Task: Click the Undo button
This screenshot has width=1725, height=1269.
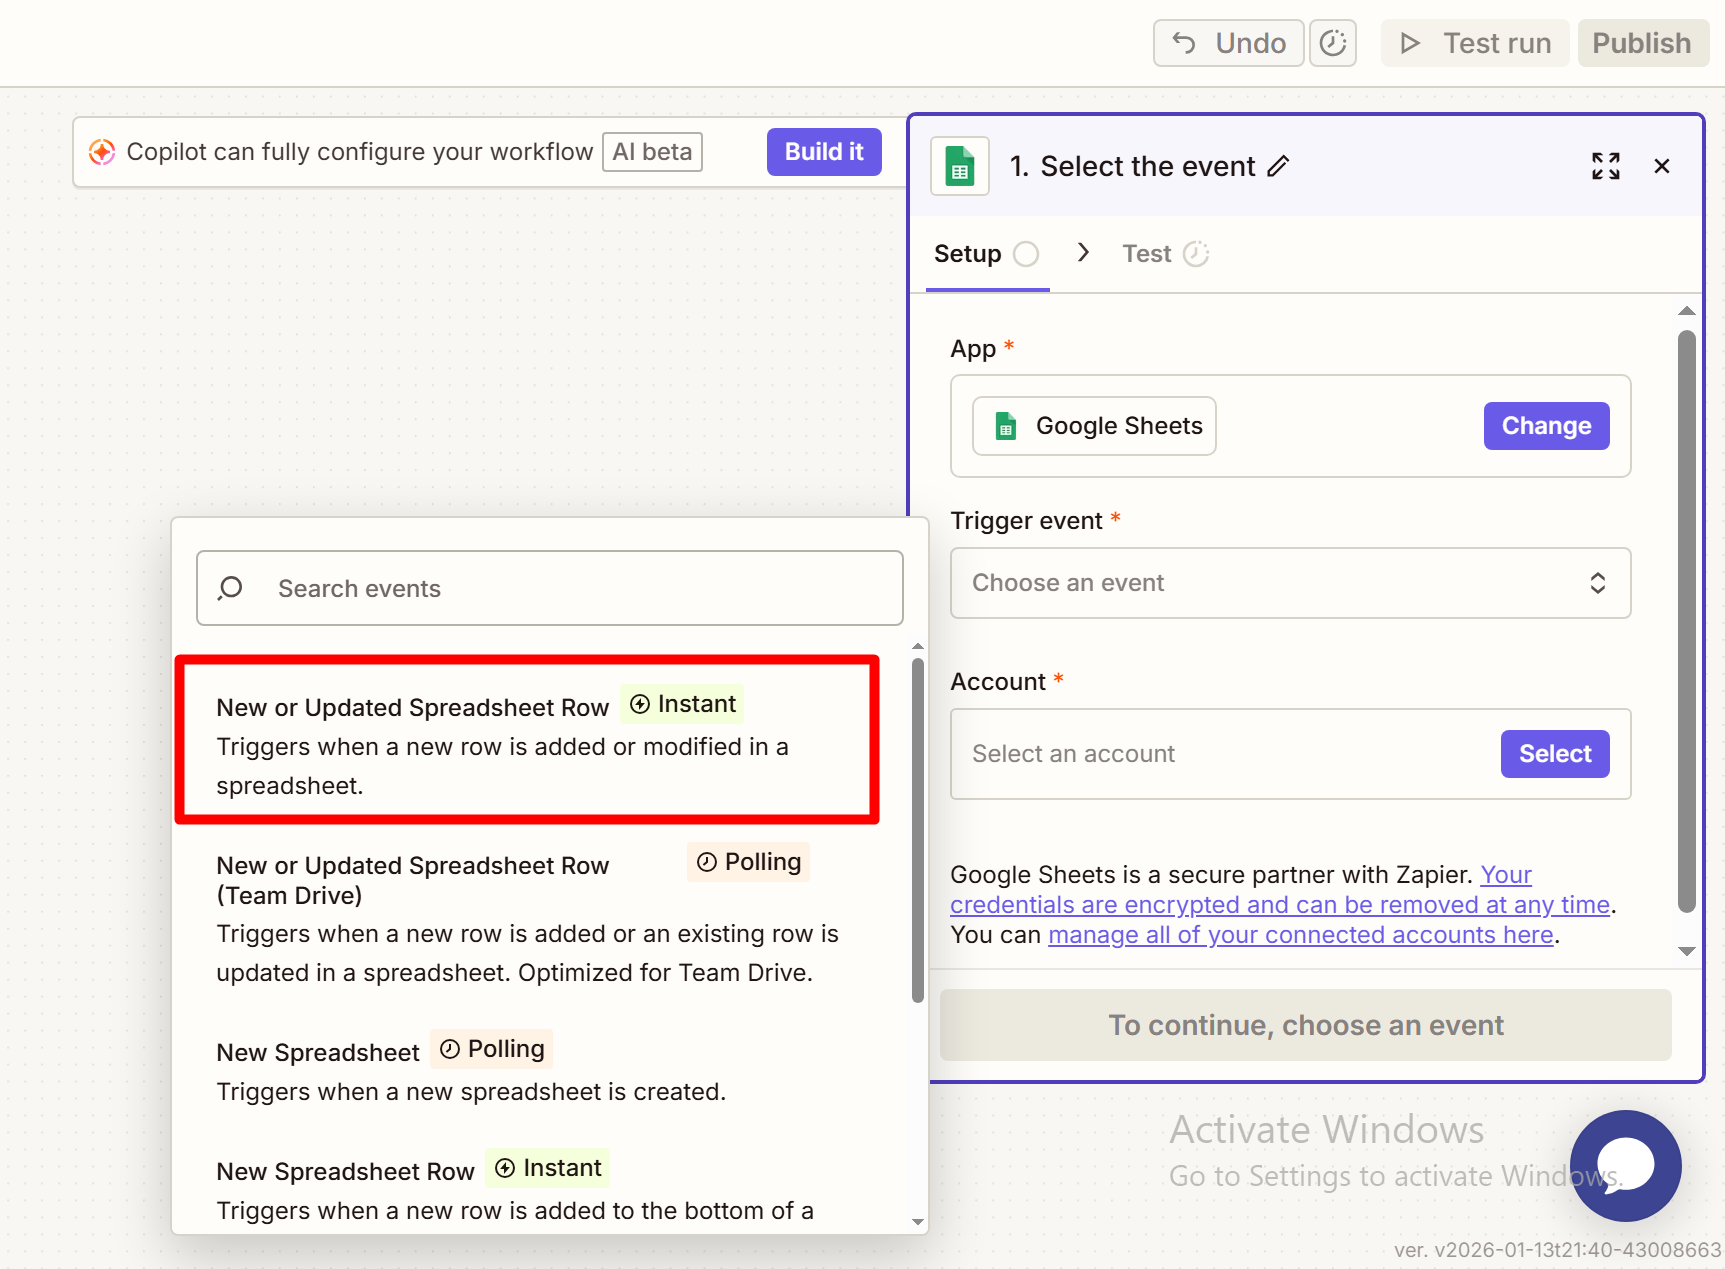Action: point(1228,43)
